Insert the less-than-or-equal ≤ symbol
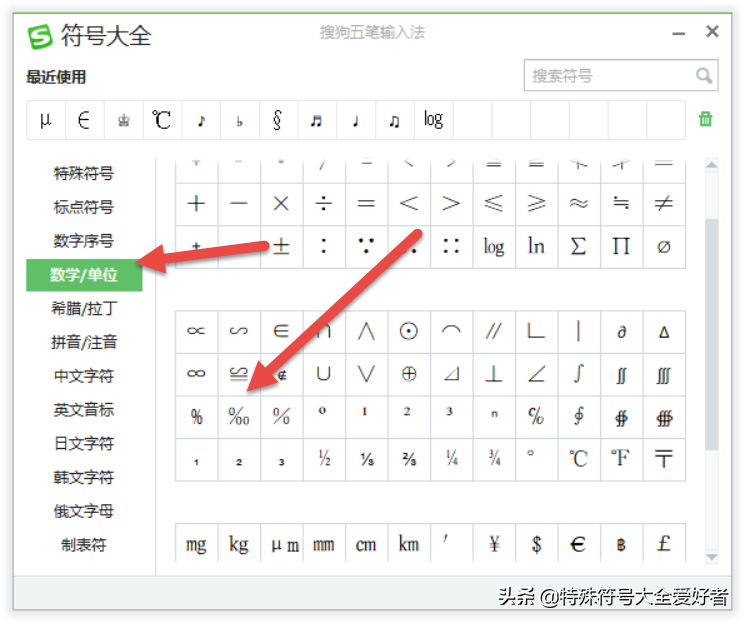Viewport: 745px width, 623px height. point(494,204)
